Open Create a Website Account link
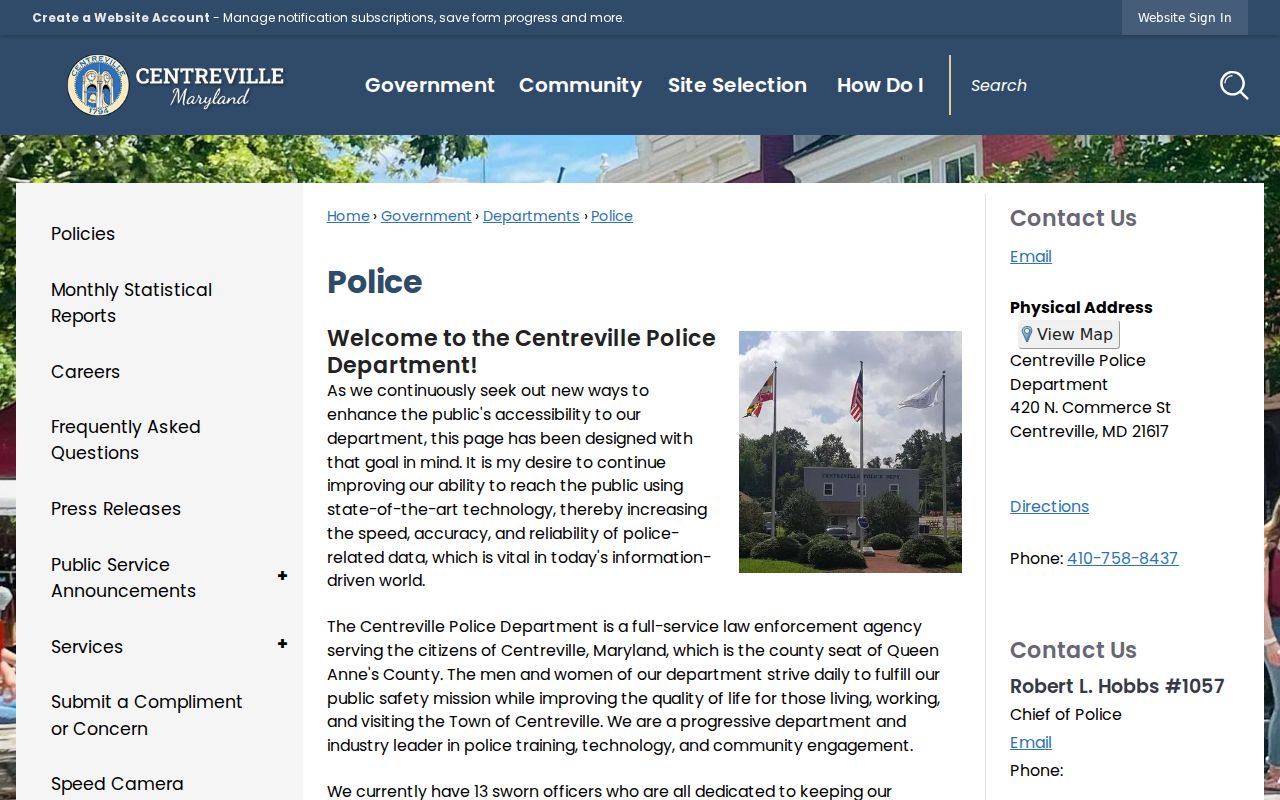1280x800 pixels. 121,17
